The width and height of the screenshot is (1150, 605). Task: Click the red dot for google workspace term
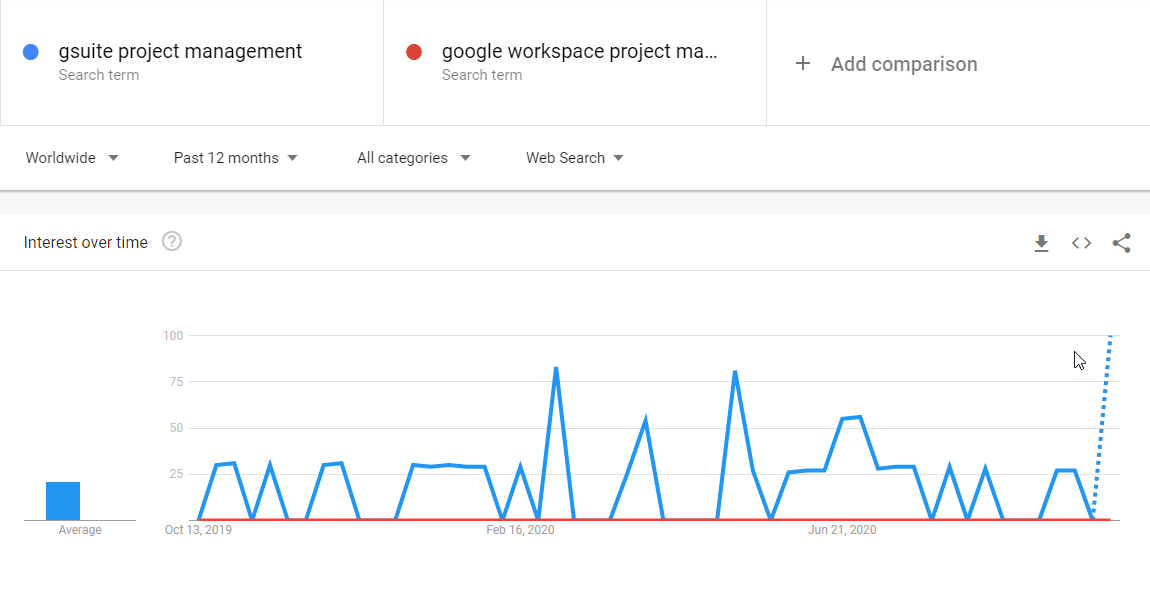[414, 52]
